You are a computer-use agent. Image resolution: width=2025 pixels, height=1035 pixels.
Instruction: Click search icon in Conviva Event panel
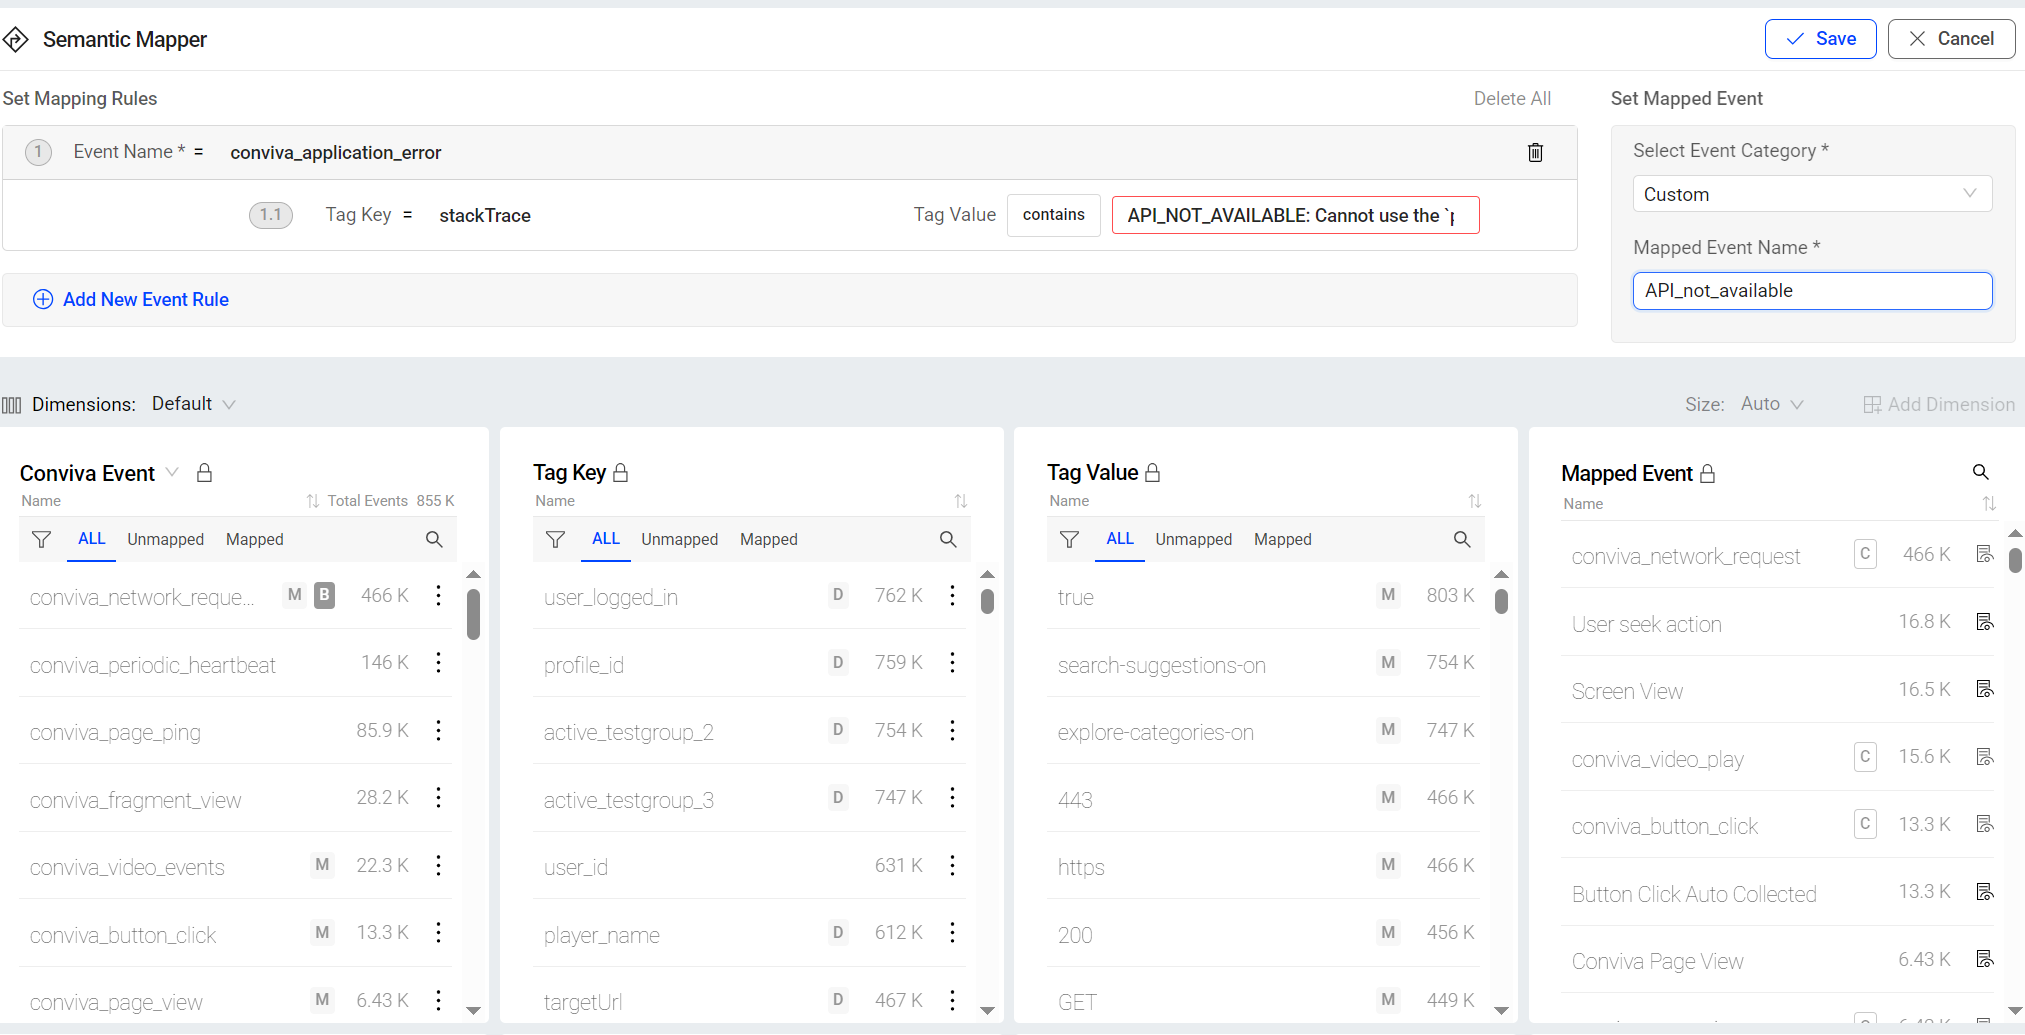[x=434, y=539]
